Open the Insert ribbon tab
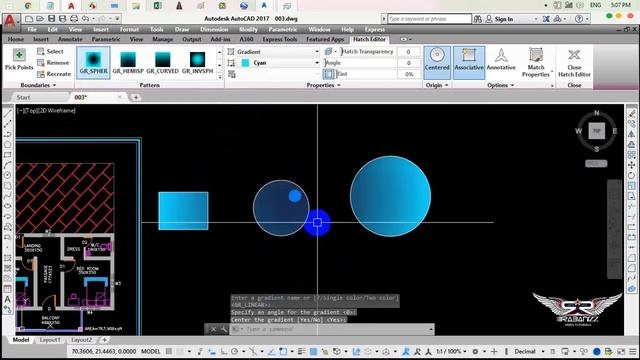Screen dimensions: 640x360 pos(40,39)
